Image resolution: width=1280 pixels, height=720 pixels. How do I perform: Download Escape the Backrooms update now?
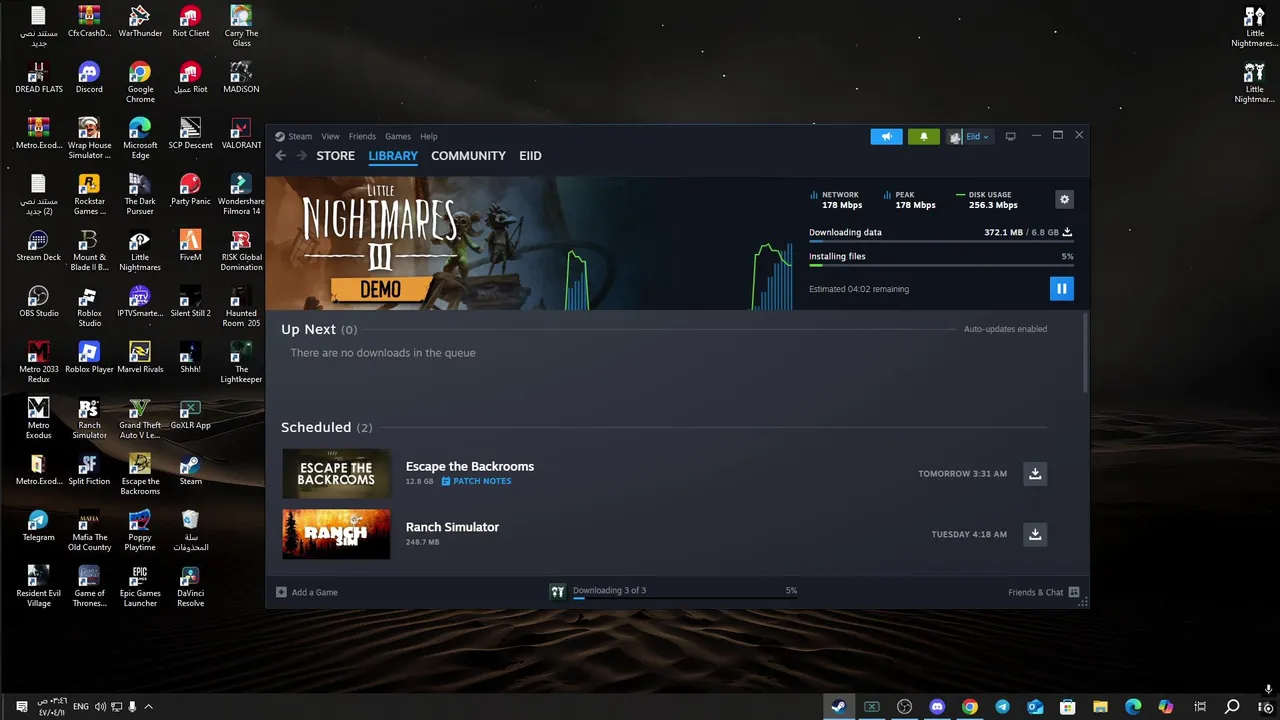point(1035,473)
